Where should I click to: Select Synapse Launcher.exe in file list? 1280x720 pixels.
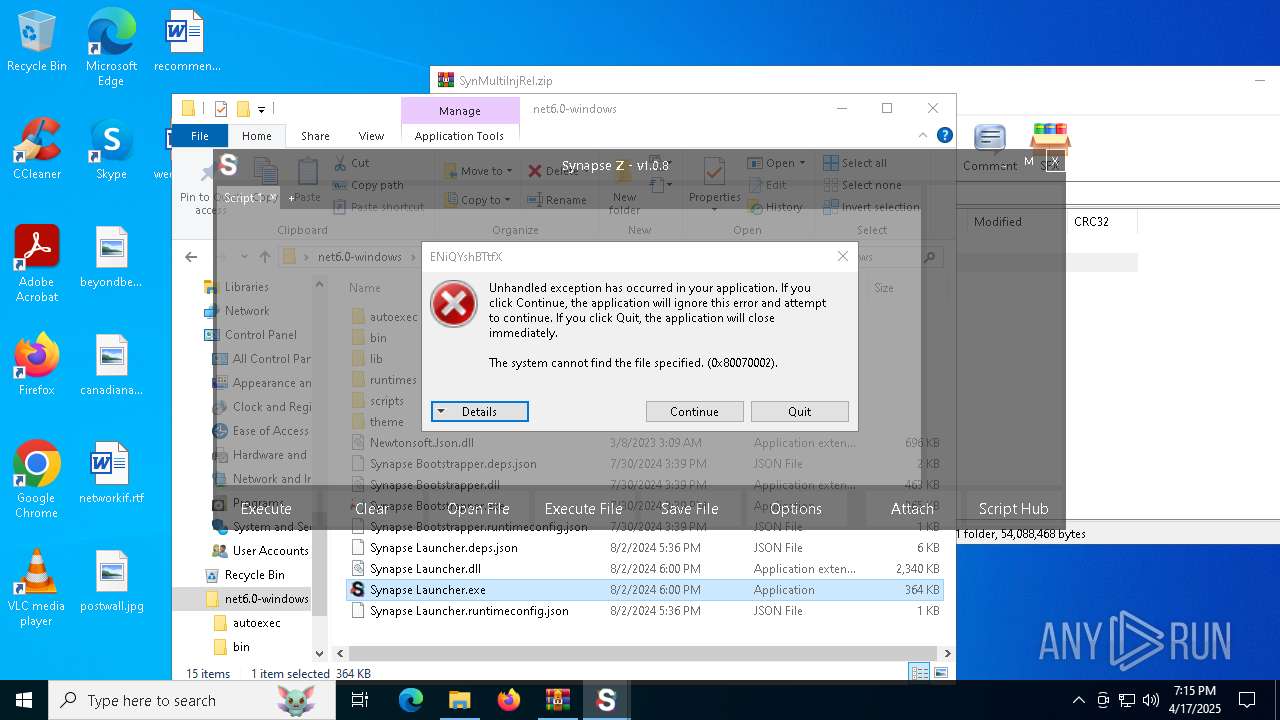pos(643,590)
